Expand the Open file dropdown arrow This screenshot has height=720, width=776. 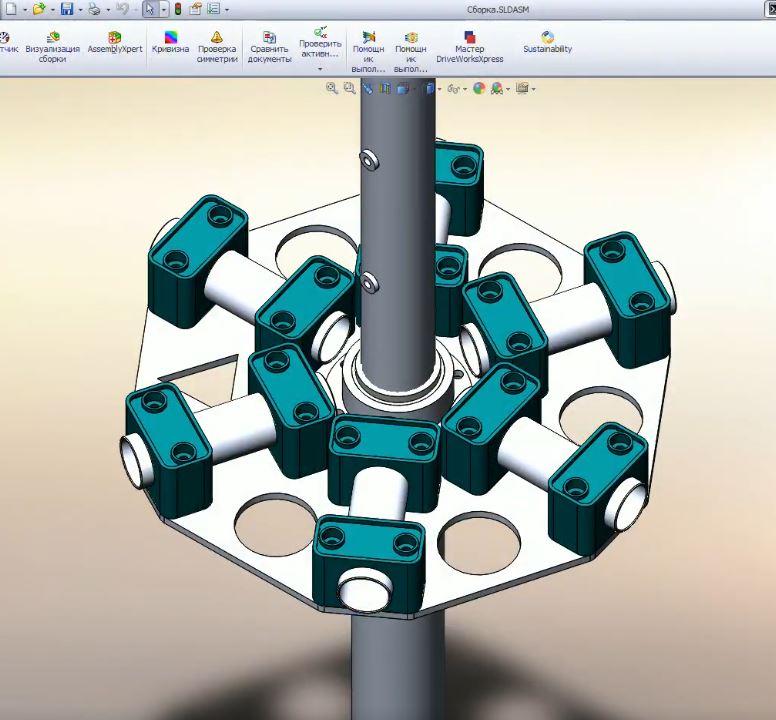(52, 10)
